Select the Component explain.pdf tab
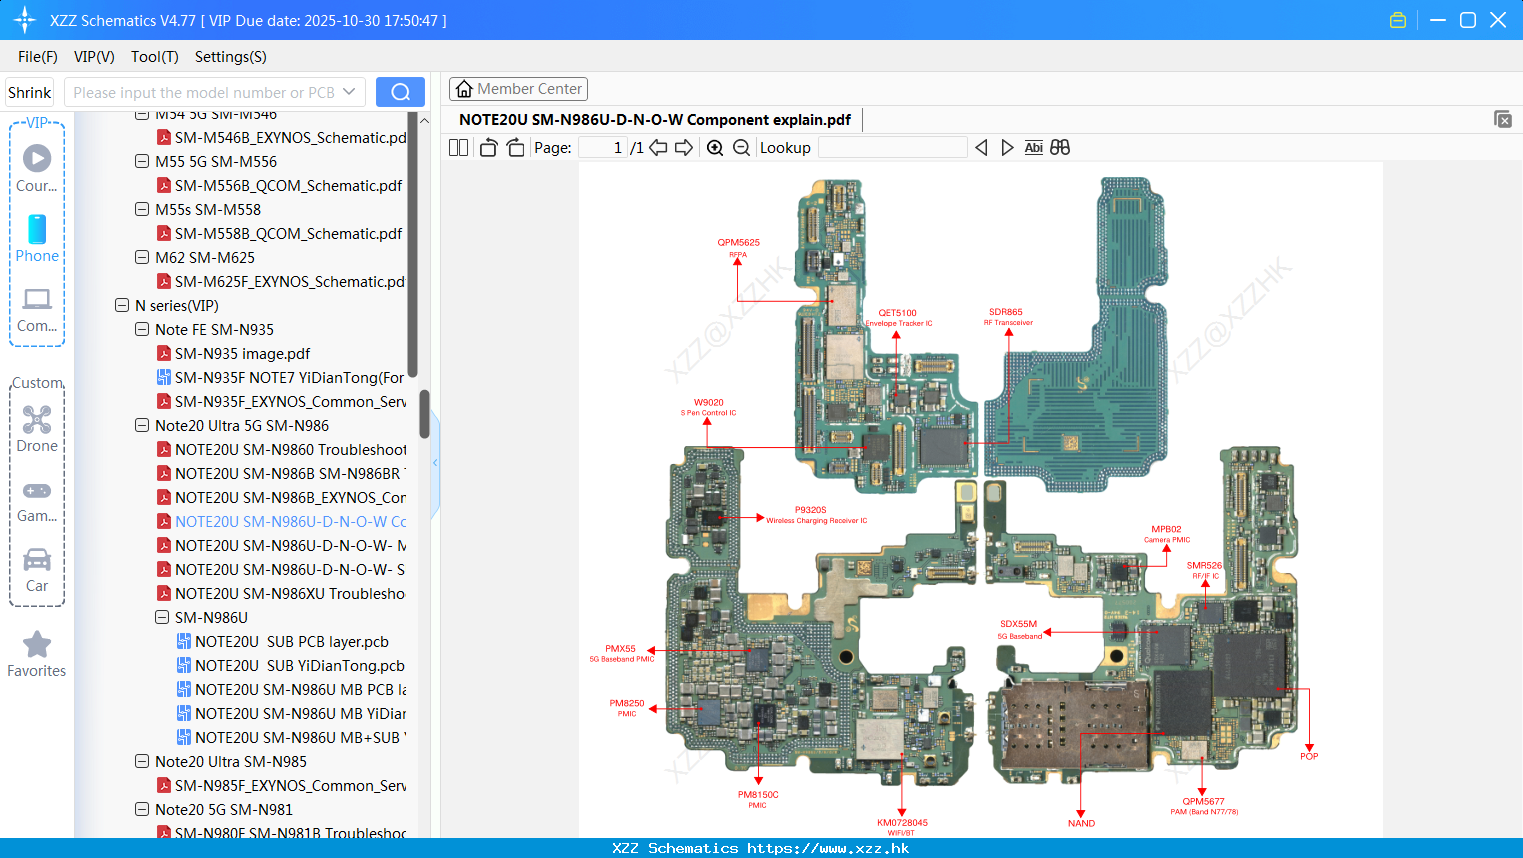This screenshot has height=858, width=1523. 655,120
